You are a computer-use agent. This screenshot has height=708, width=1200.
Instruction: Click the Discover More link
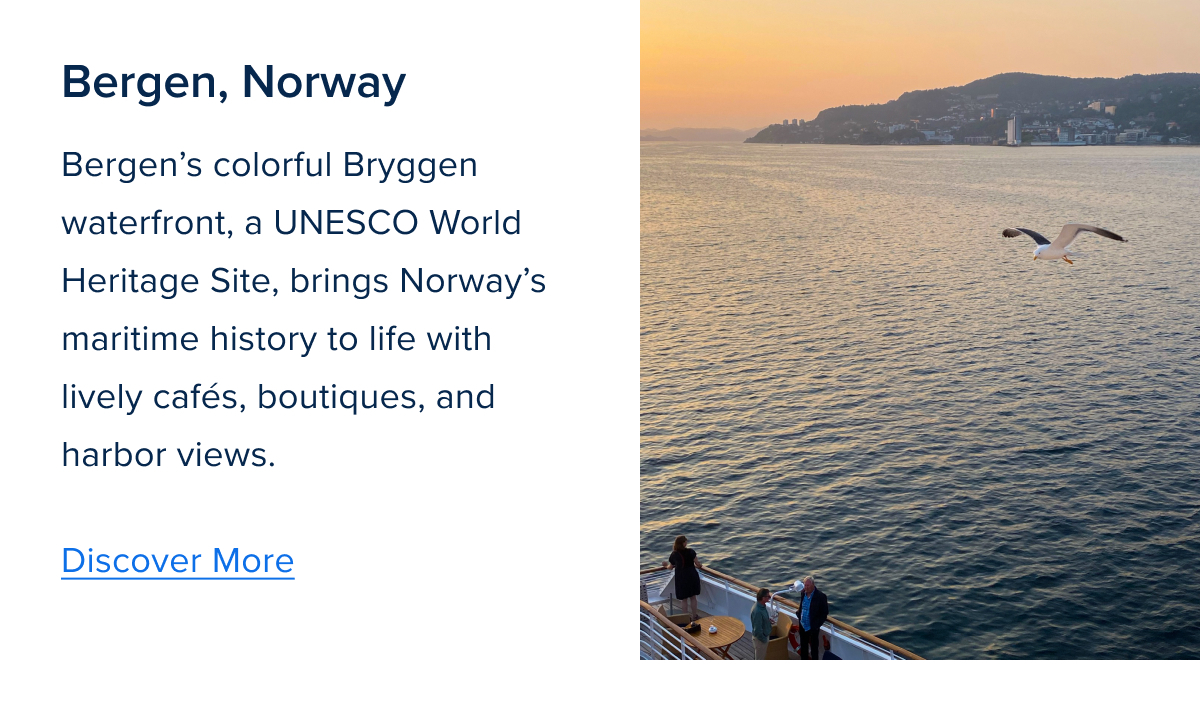[x=178, y=561]
